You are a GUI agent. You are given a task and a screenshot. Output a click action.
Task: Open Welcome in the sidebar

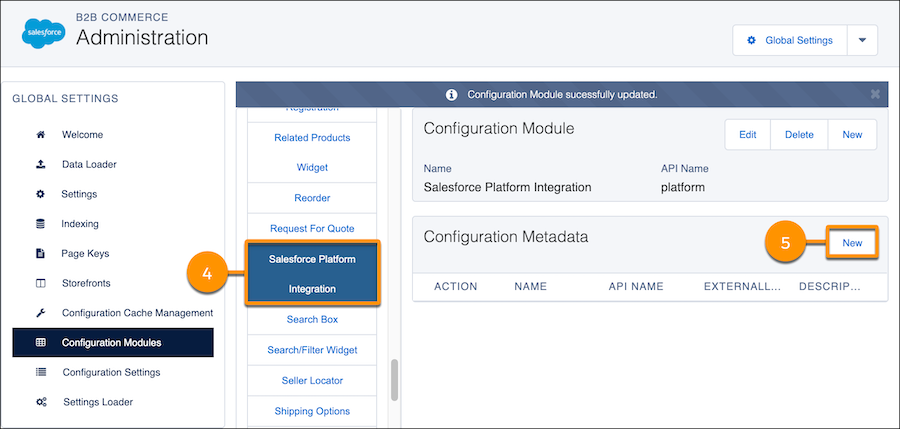pos(83,134)
